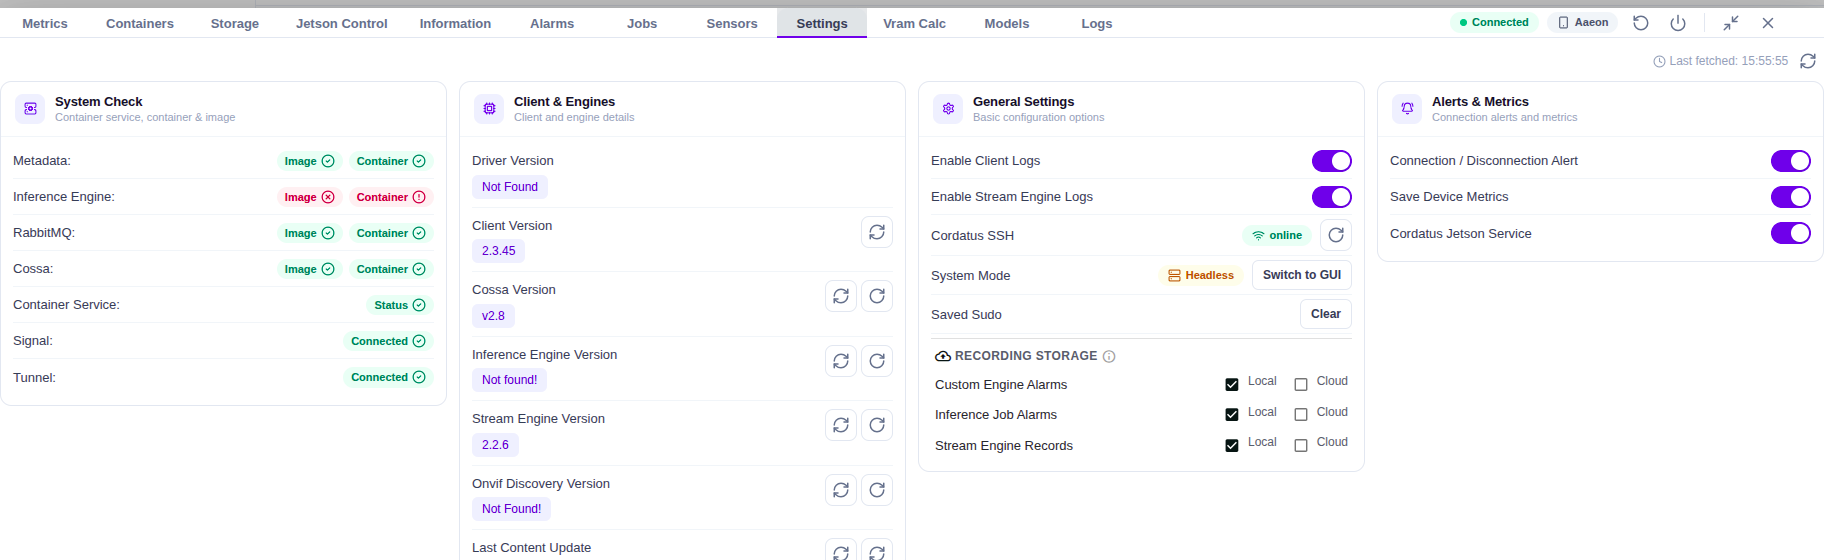
Task: Open the Jetson Control tab
Action: coord(342,23)
